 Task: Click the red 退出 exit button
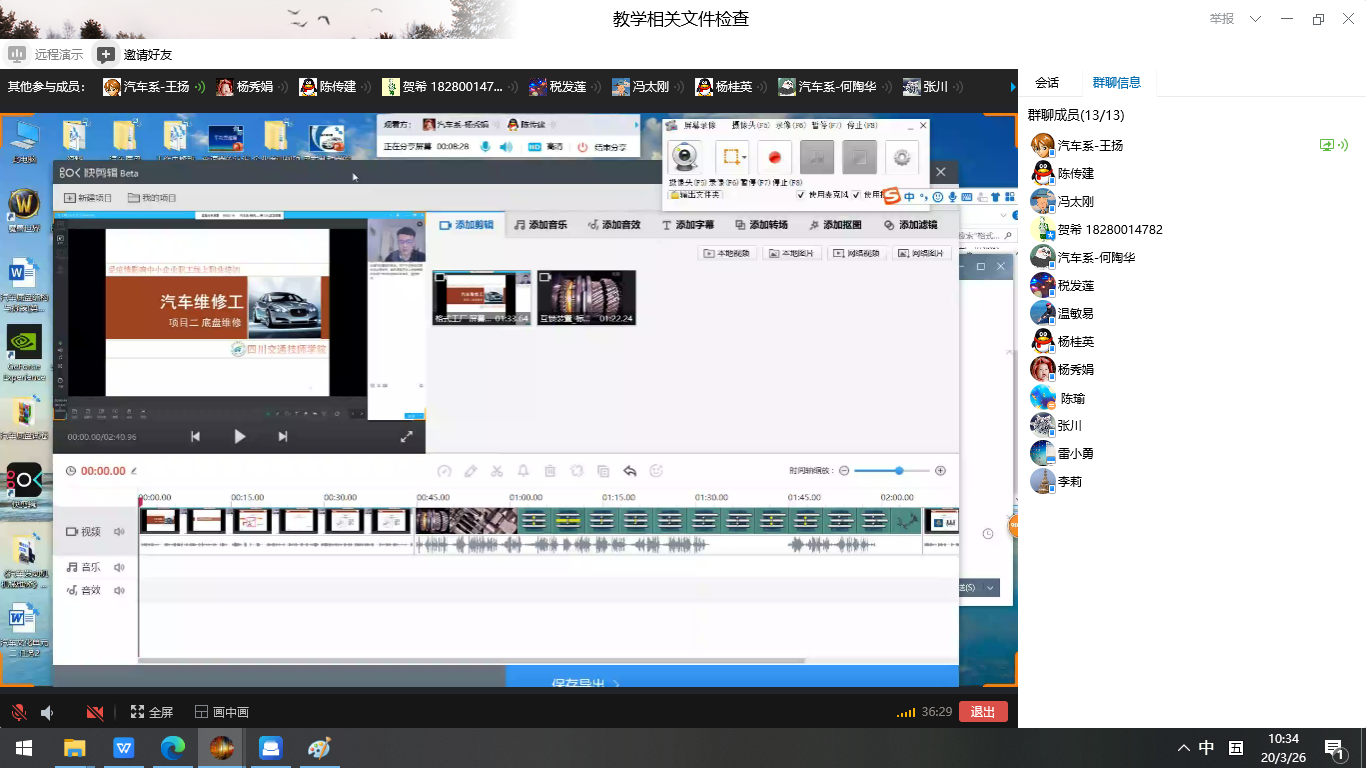click(x=982, y=712)
